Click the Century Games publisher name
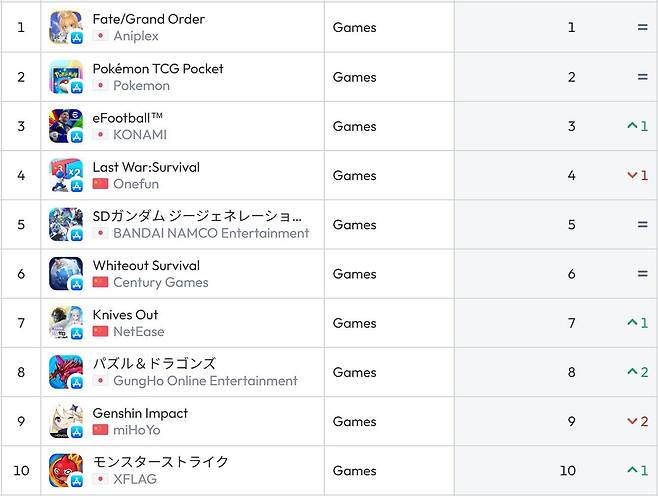 (160, 282)
